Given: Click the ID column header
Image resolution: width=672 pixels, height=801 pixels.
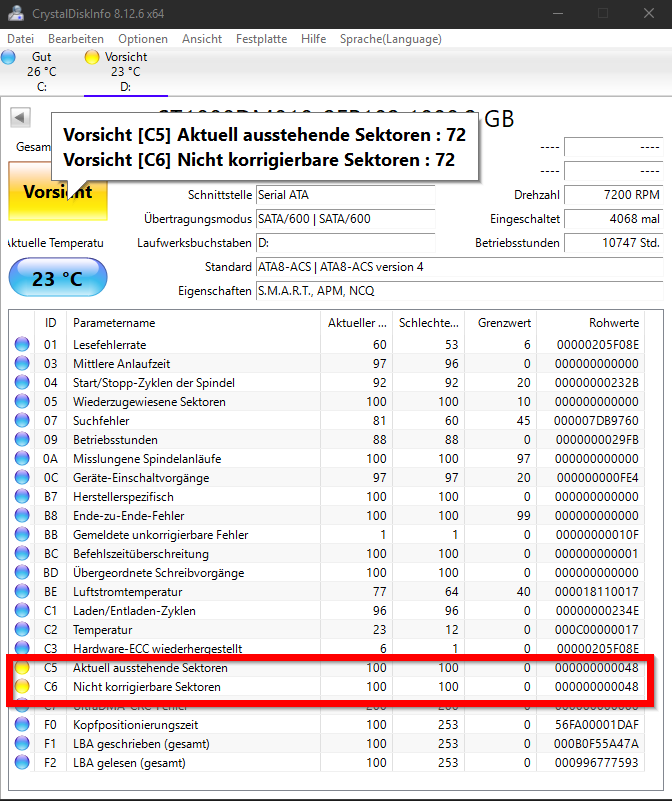Looking at the screenshot, I should [50, 323].
